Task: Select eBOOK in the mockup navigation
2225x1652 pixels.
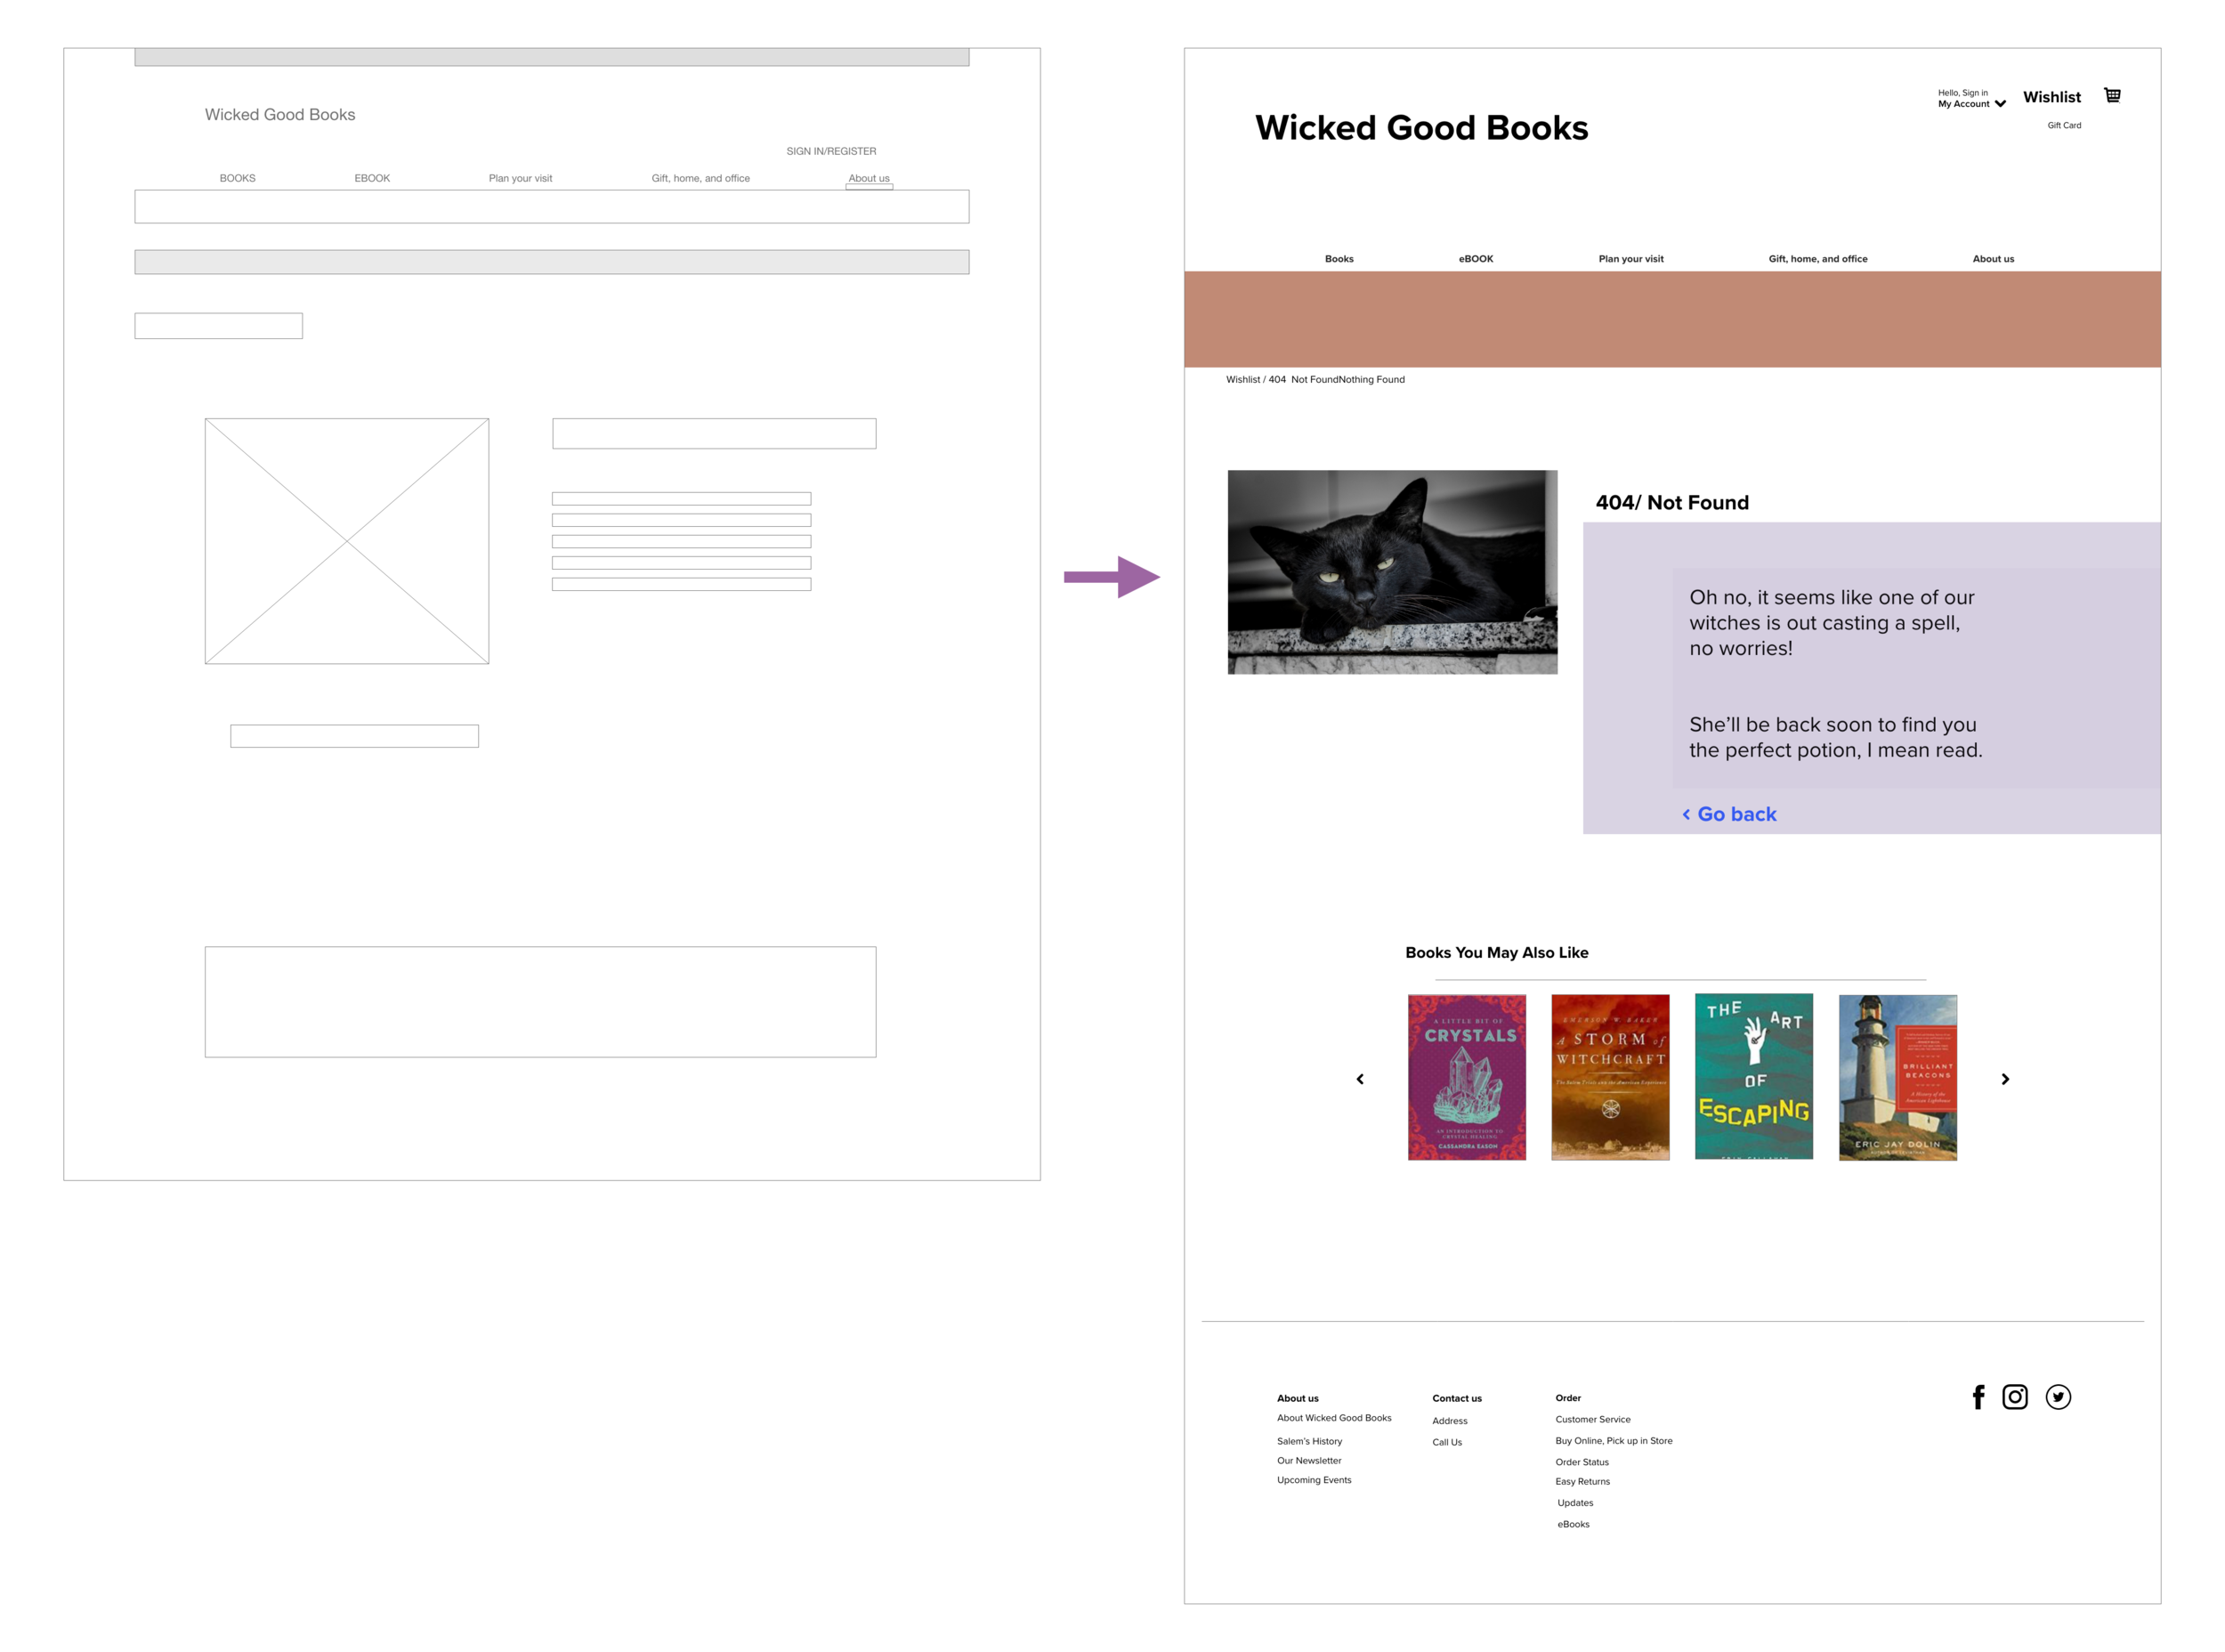Action: [x=1475, y=259]
